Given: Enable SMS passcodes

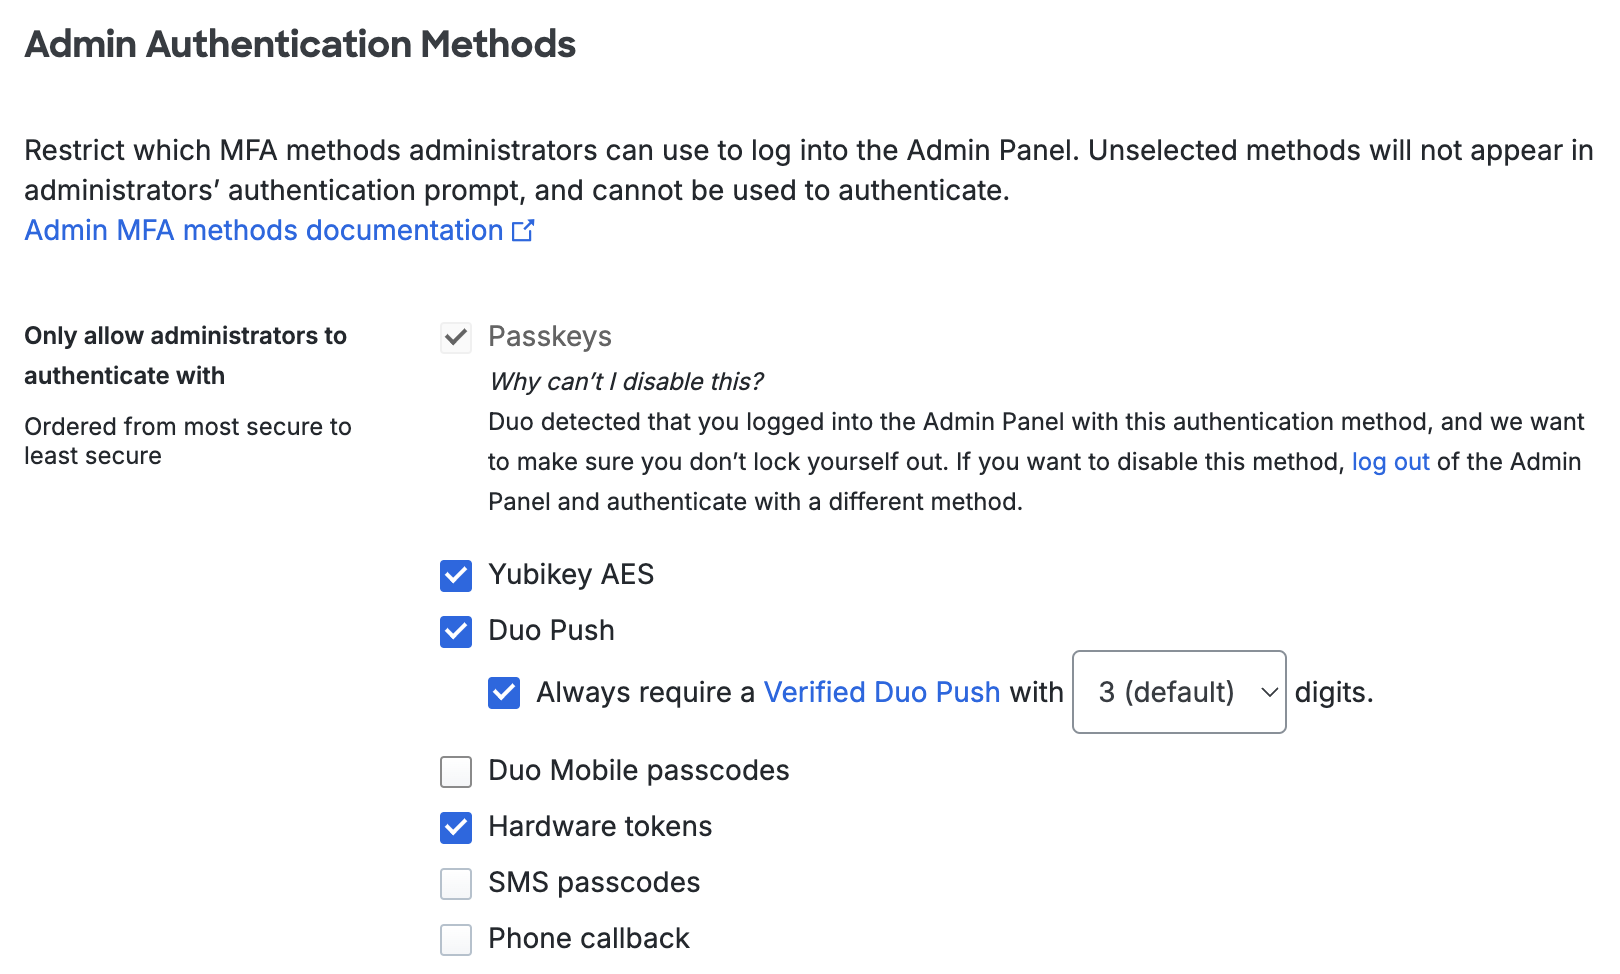Looking at the screenshot, I should pos(455,884).
